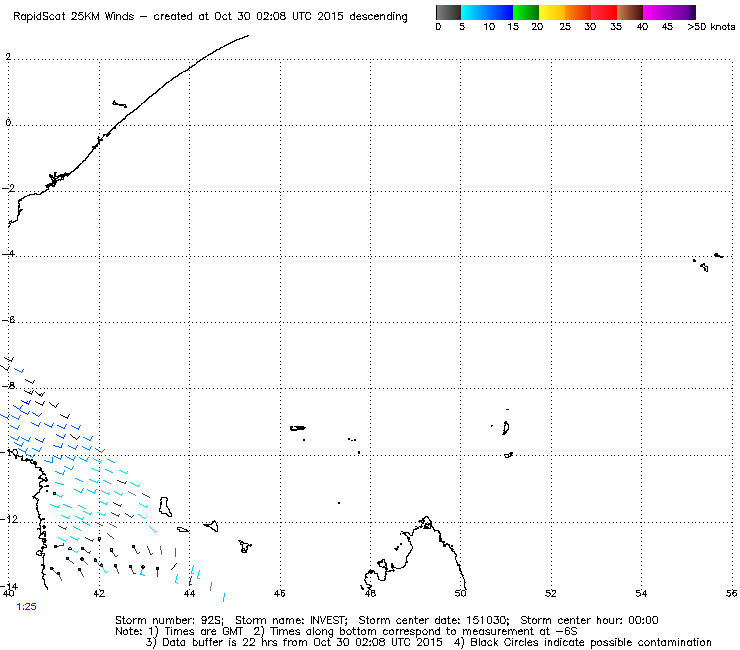Click the gray 0-5 knots color band
This screenshot has height=650, width=740.
coord(448,12)
